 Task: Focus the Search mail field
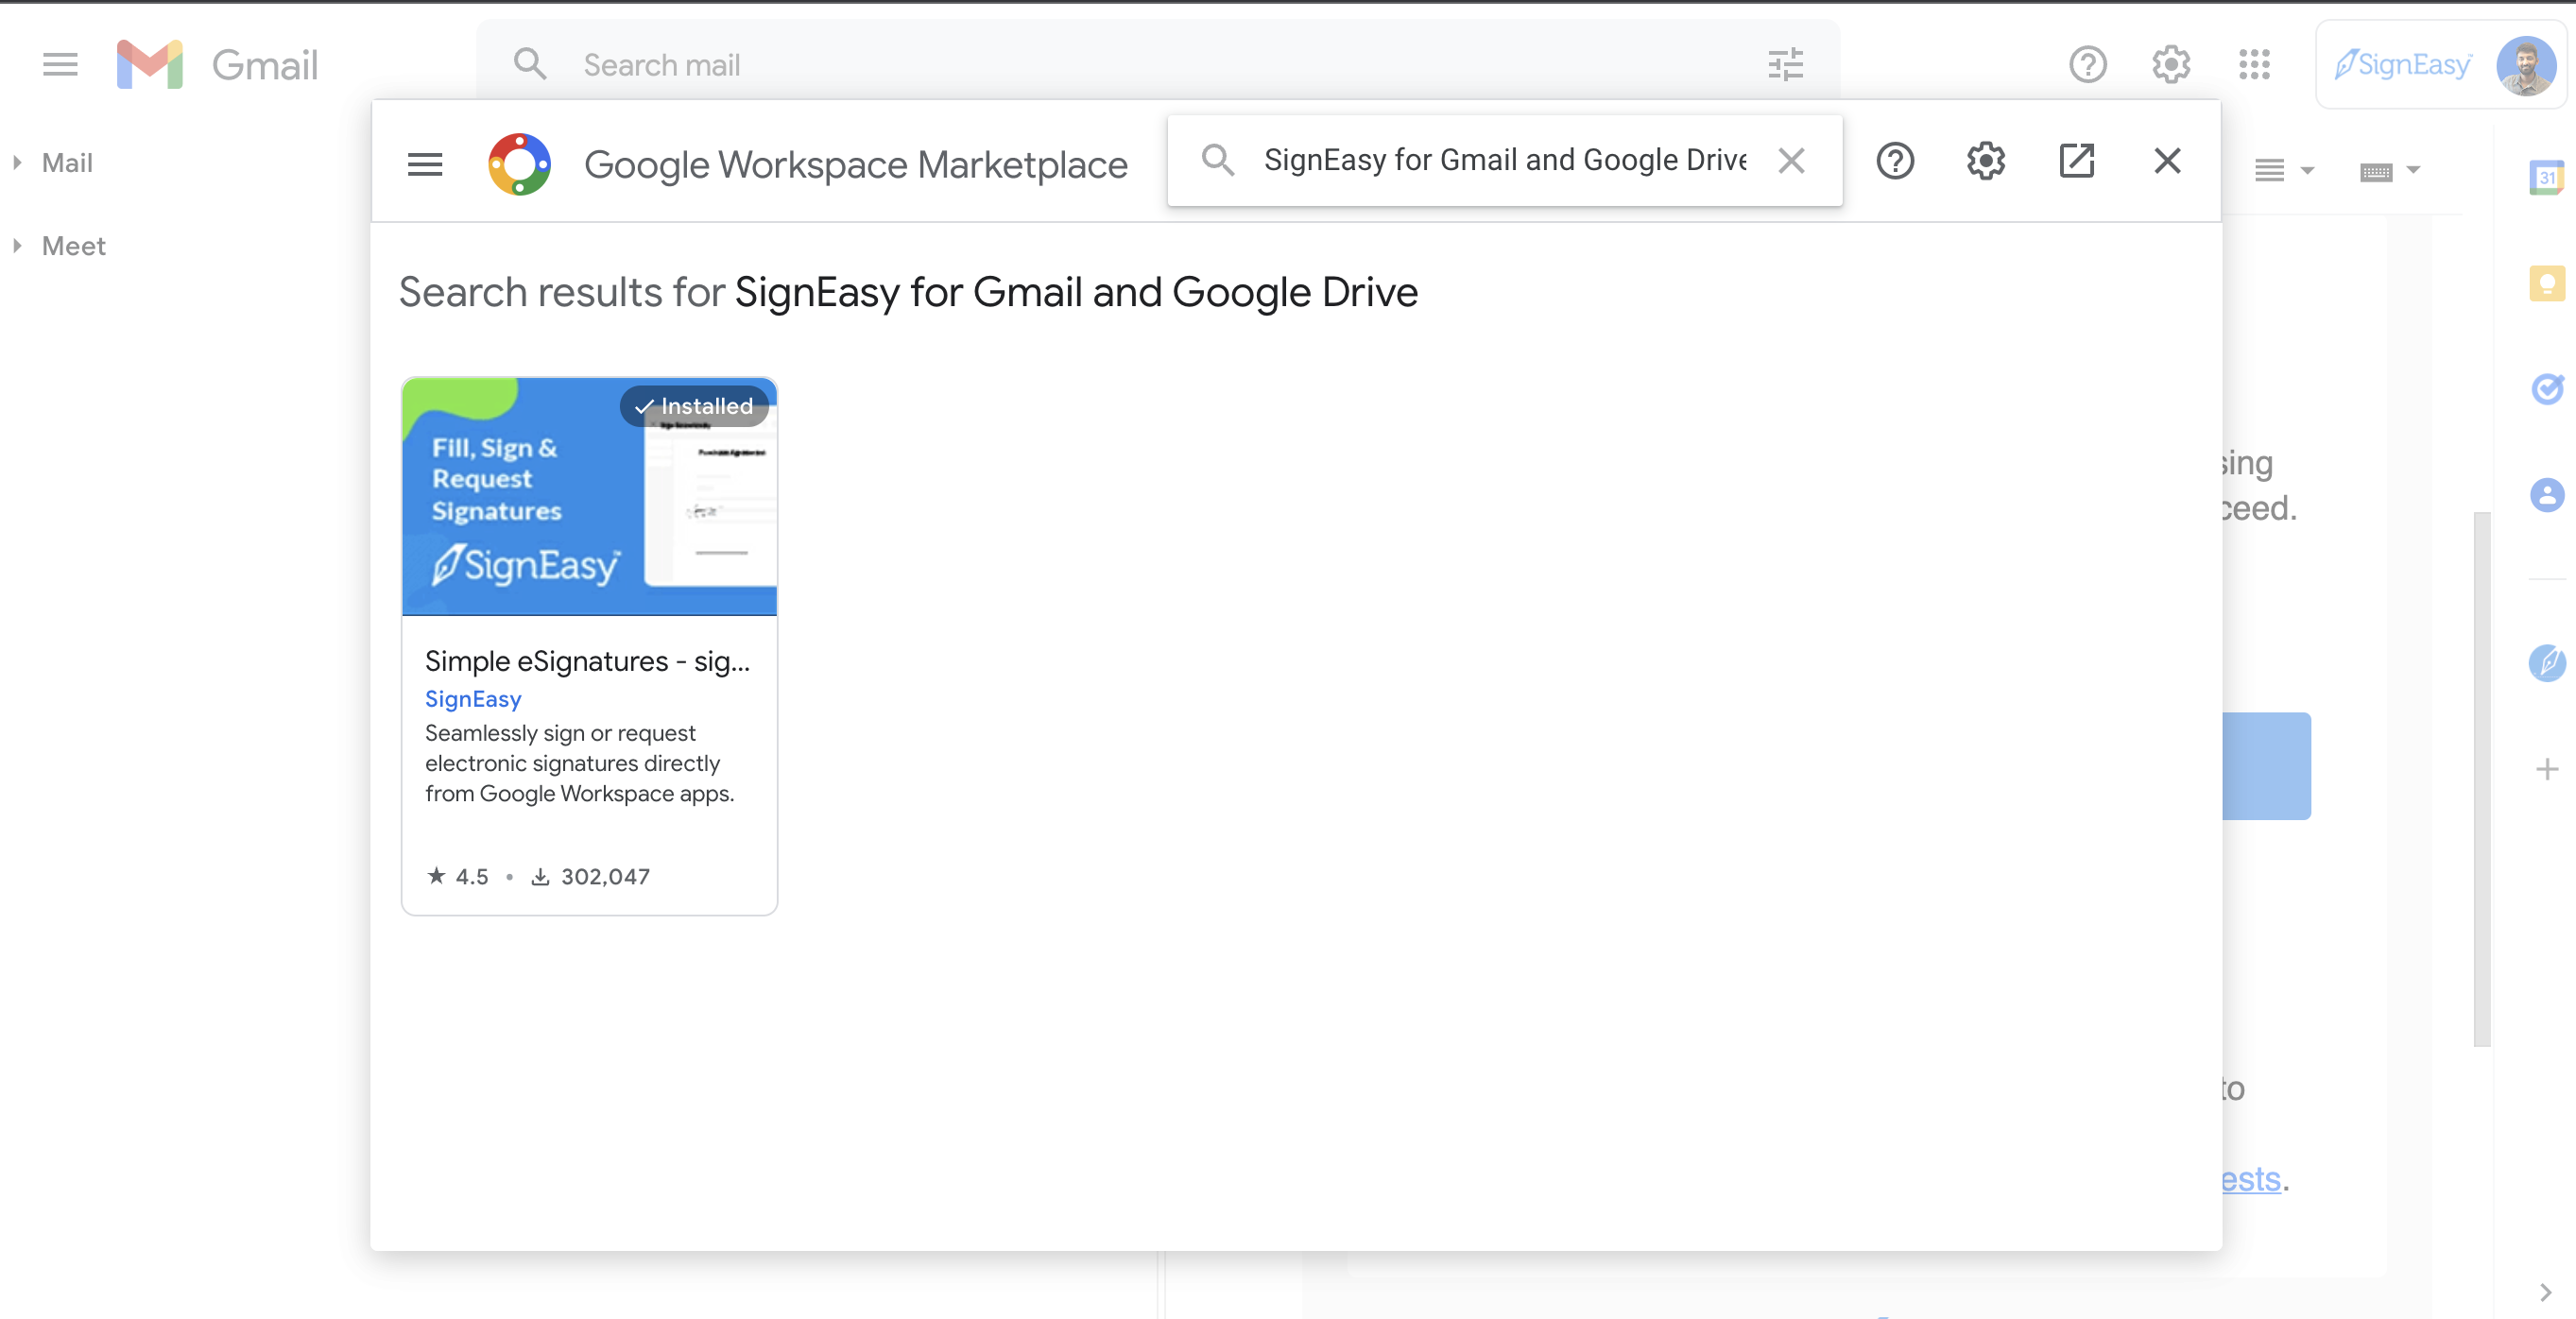click(x=1158, y=65)
